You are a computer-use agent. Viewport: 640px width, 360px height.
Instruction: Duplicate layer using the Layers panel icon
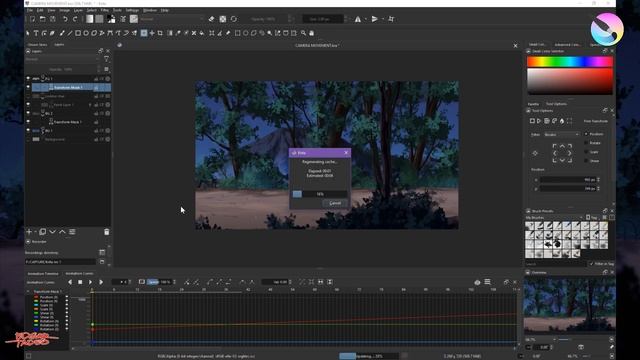(x=42, y=232)
